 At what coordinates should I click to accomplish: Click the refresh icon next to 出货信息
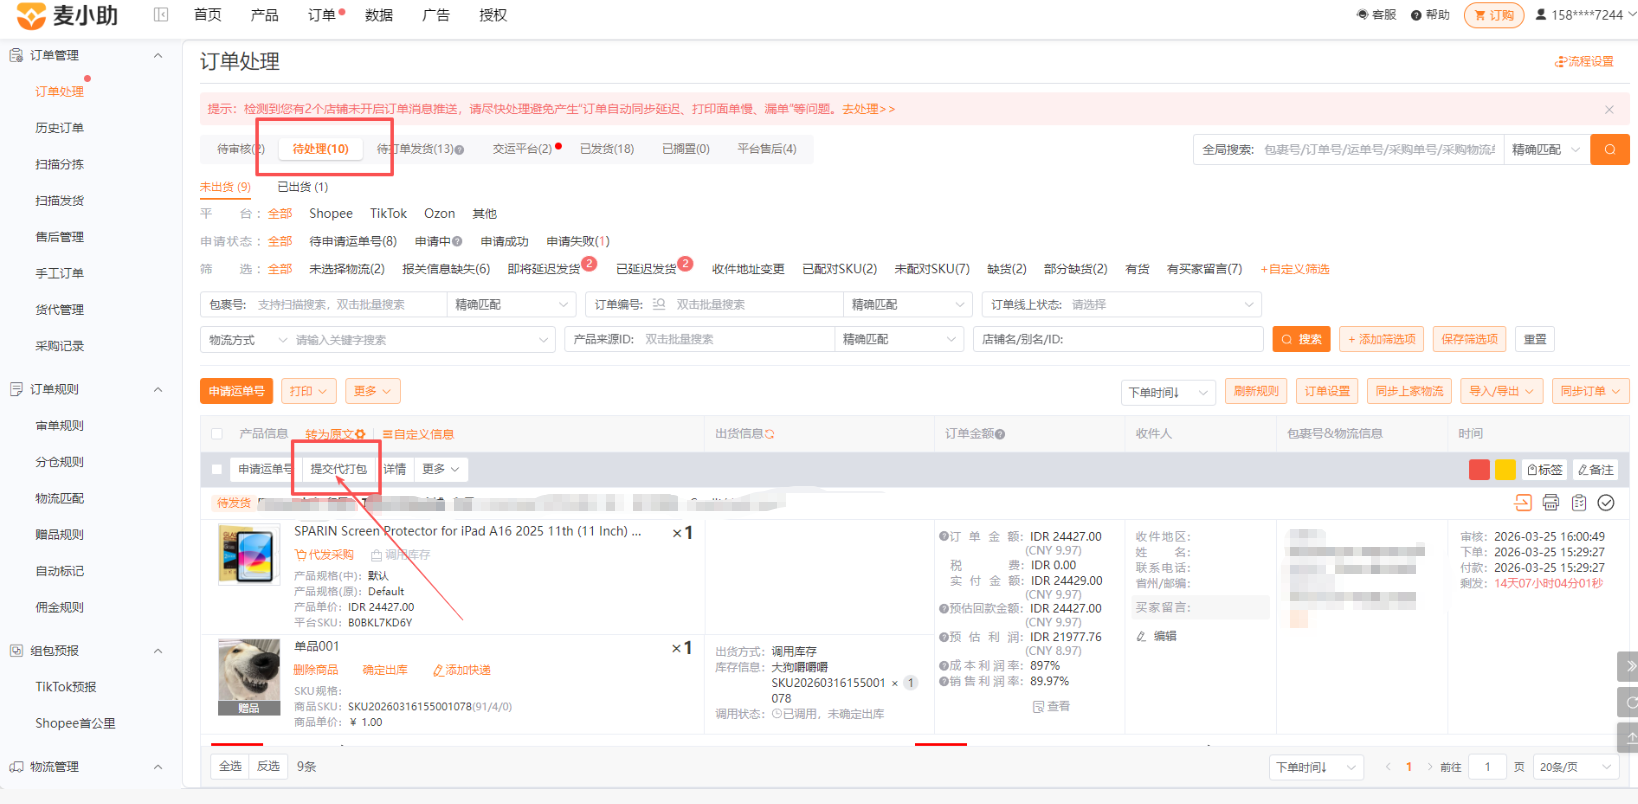tap(770, 434)
